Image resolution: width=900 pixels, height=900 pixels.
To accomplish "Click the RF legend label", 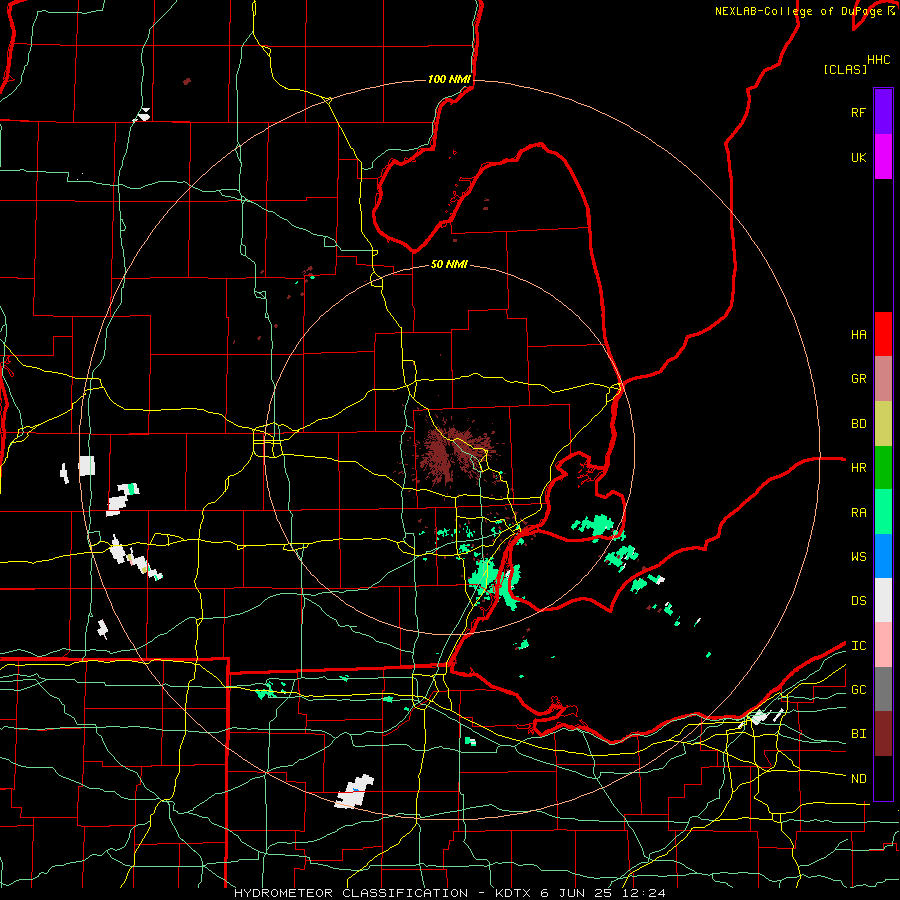I will (x=859, y=112).
